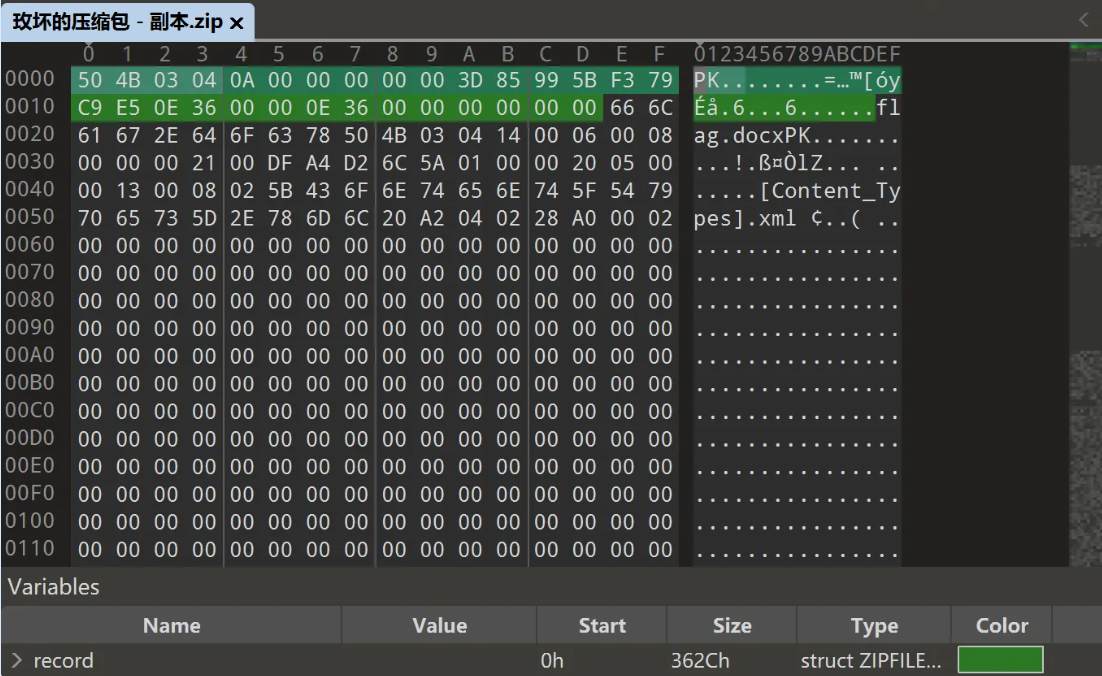Click the tab scroll left arrow

tap(1084, 20)
